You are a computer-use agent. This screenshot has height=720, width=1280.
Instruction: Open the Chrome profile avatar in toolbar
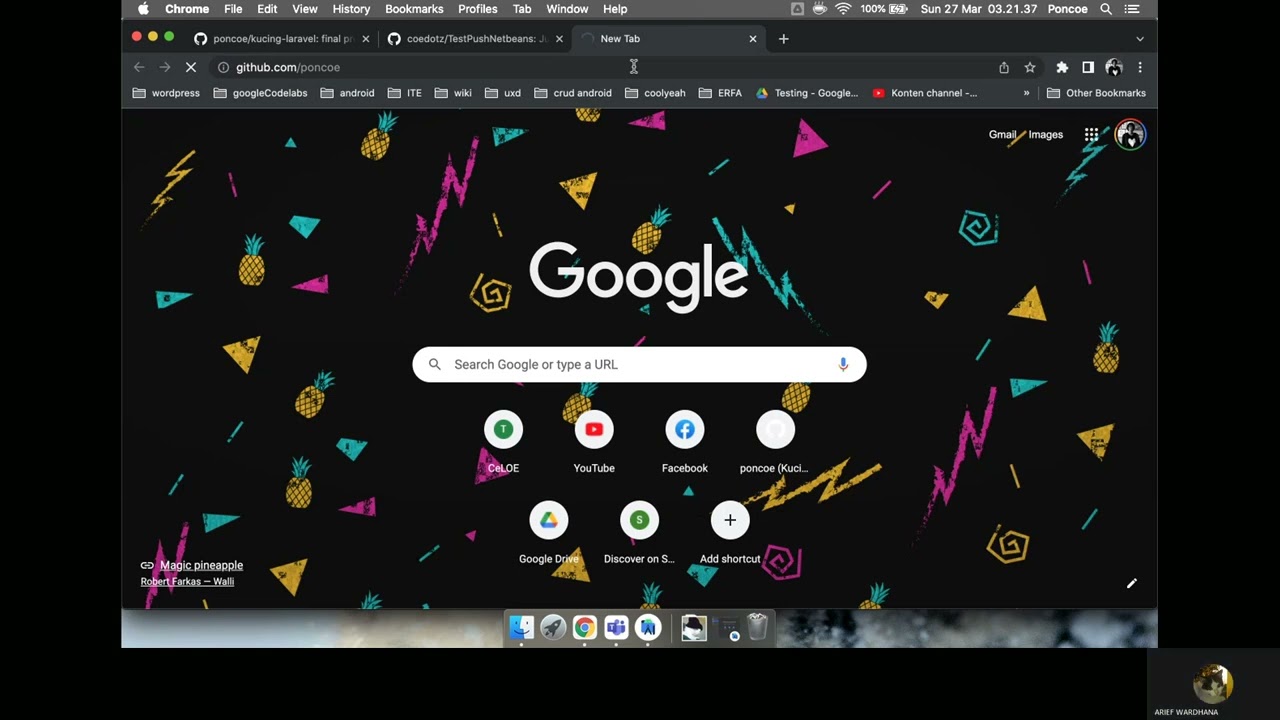click(1114, 67)
